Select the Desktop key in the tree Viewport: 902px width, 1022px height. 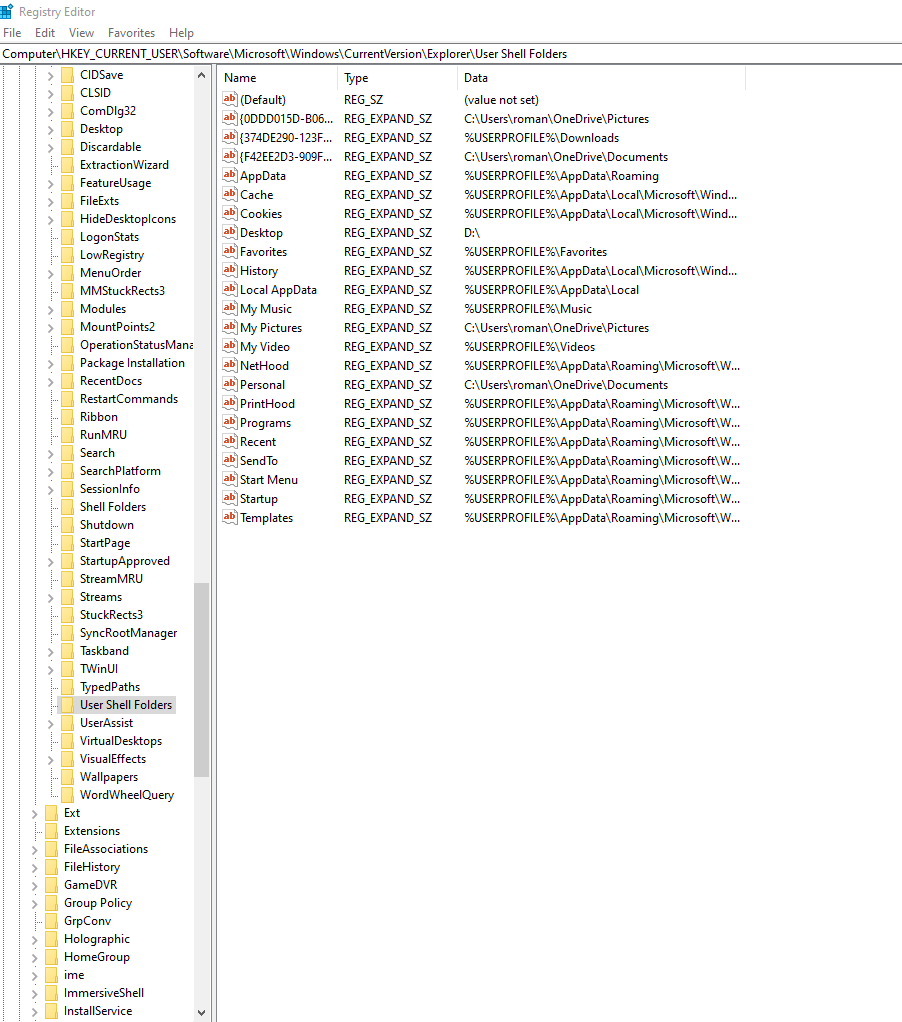click(101, 129)
